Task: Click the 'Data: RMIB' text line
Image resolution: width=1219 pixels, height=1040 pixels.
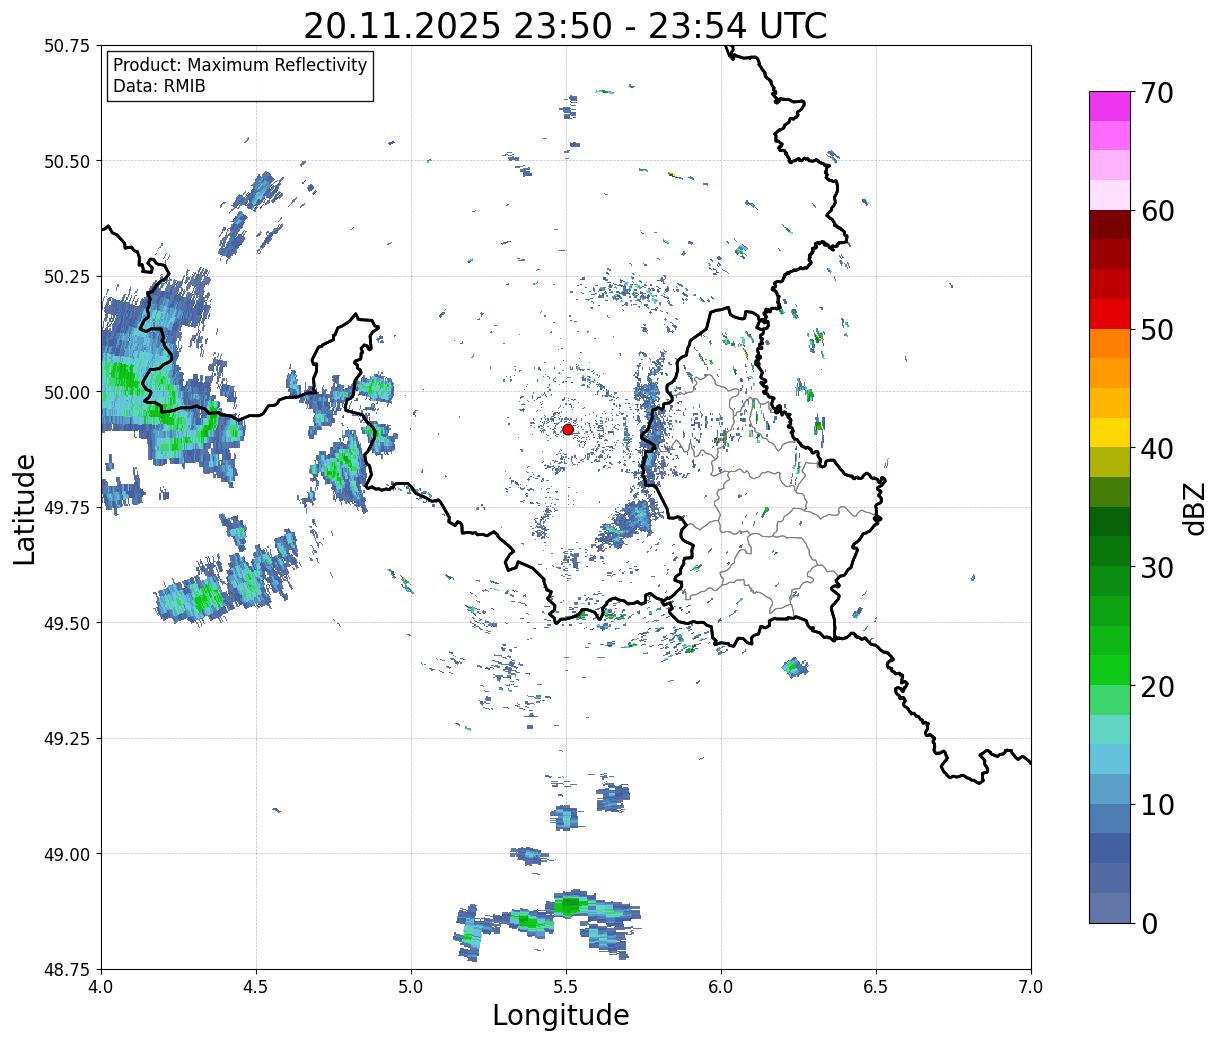Action: pos(159,87)
